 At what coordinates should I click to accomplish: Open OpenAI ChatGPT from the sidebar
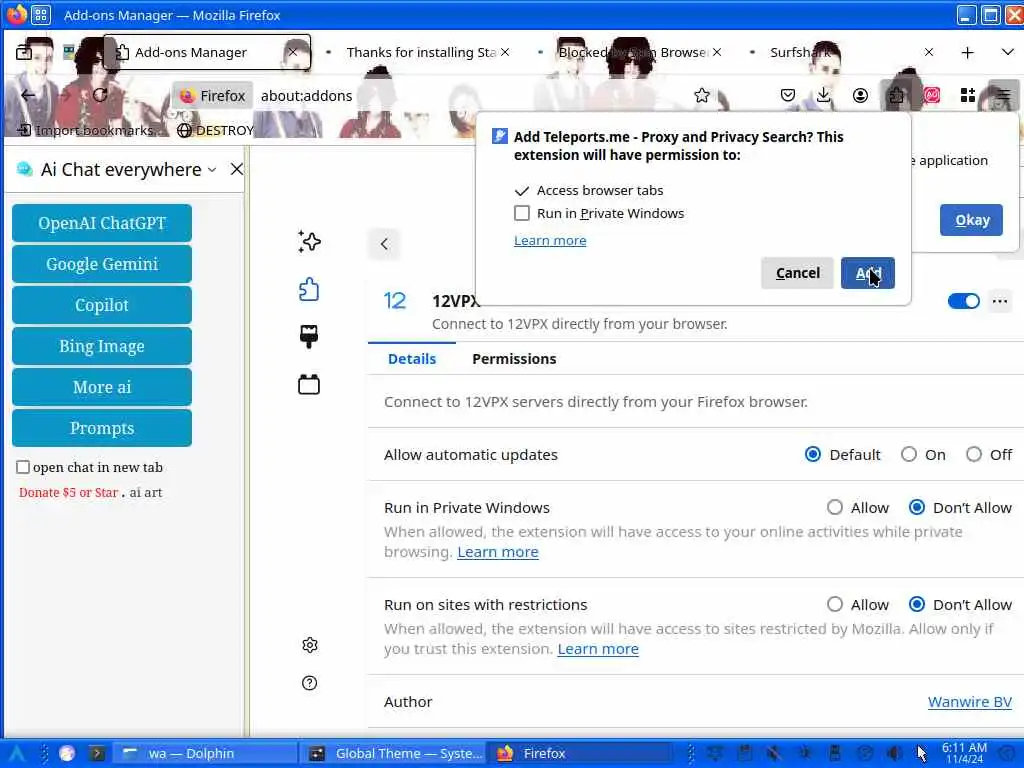click(x=102, y=223)
